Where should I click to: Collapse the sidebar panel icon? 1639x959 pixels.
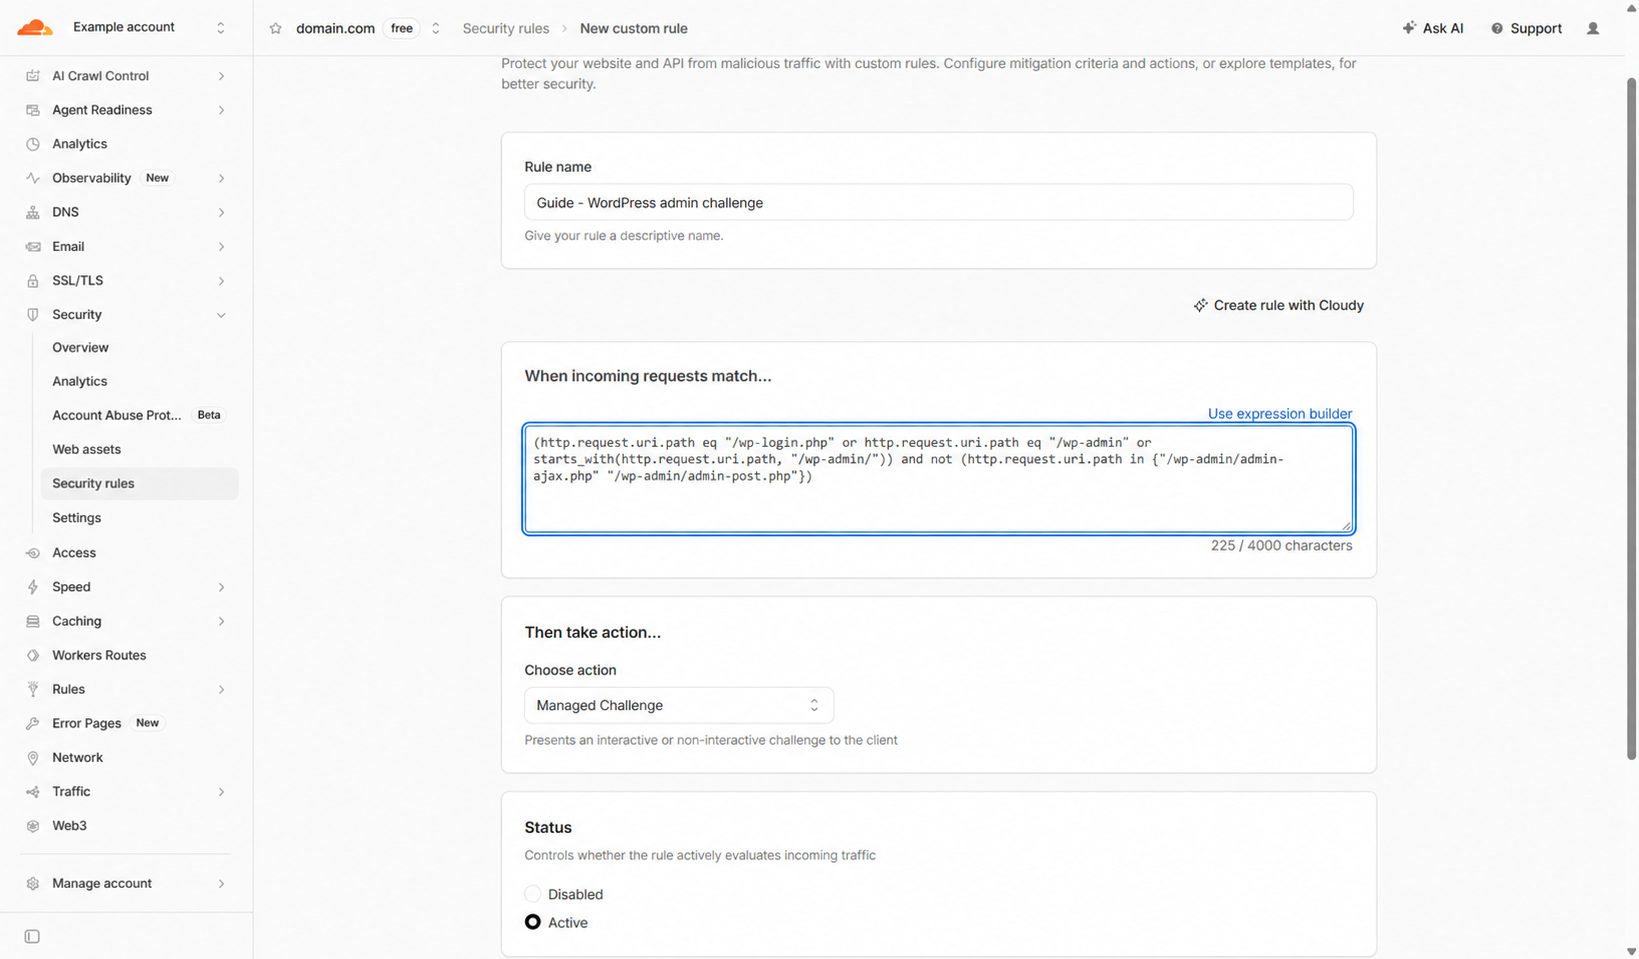point(32,937)
